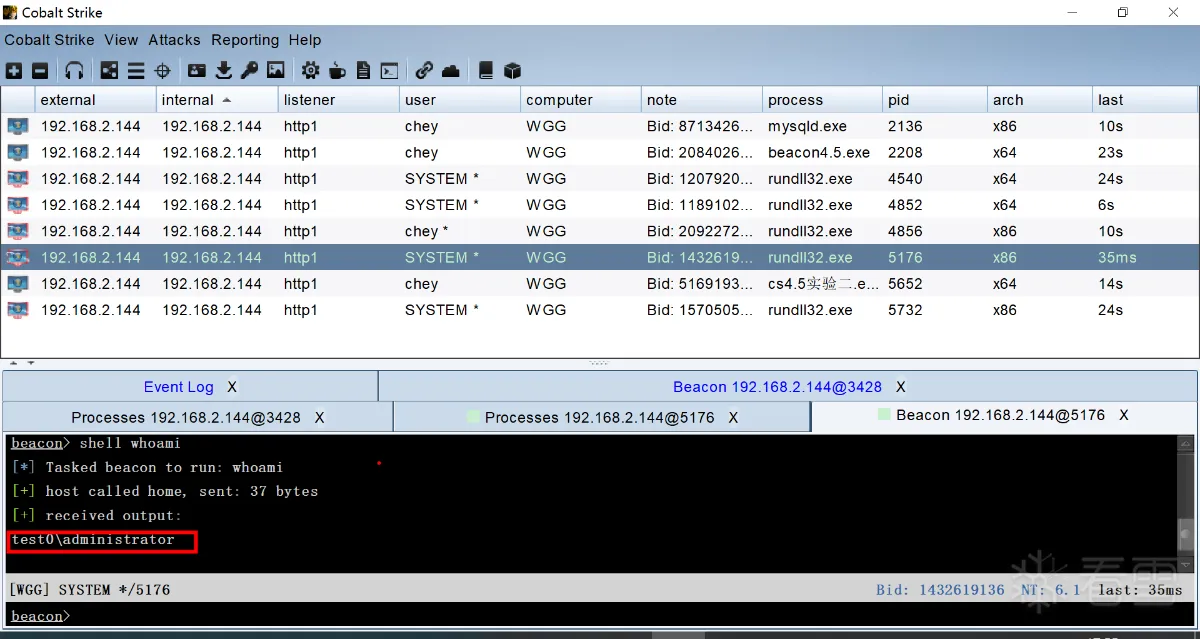Viewport: 1200px width, 639px height.
Task: Open the View menu
Action: click(x=121, y=40)
